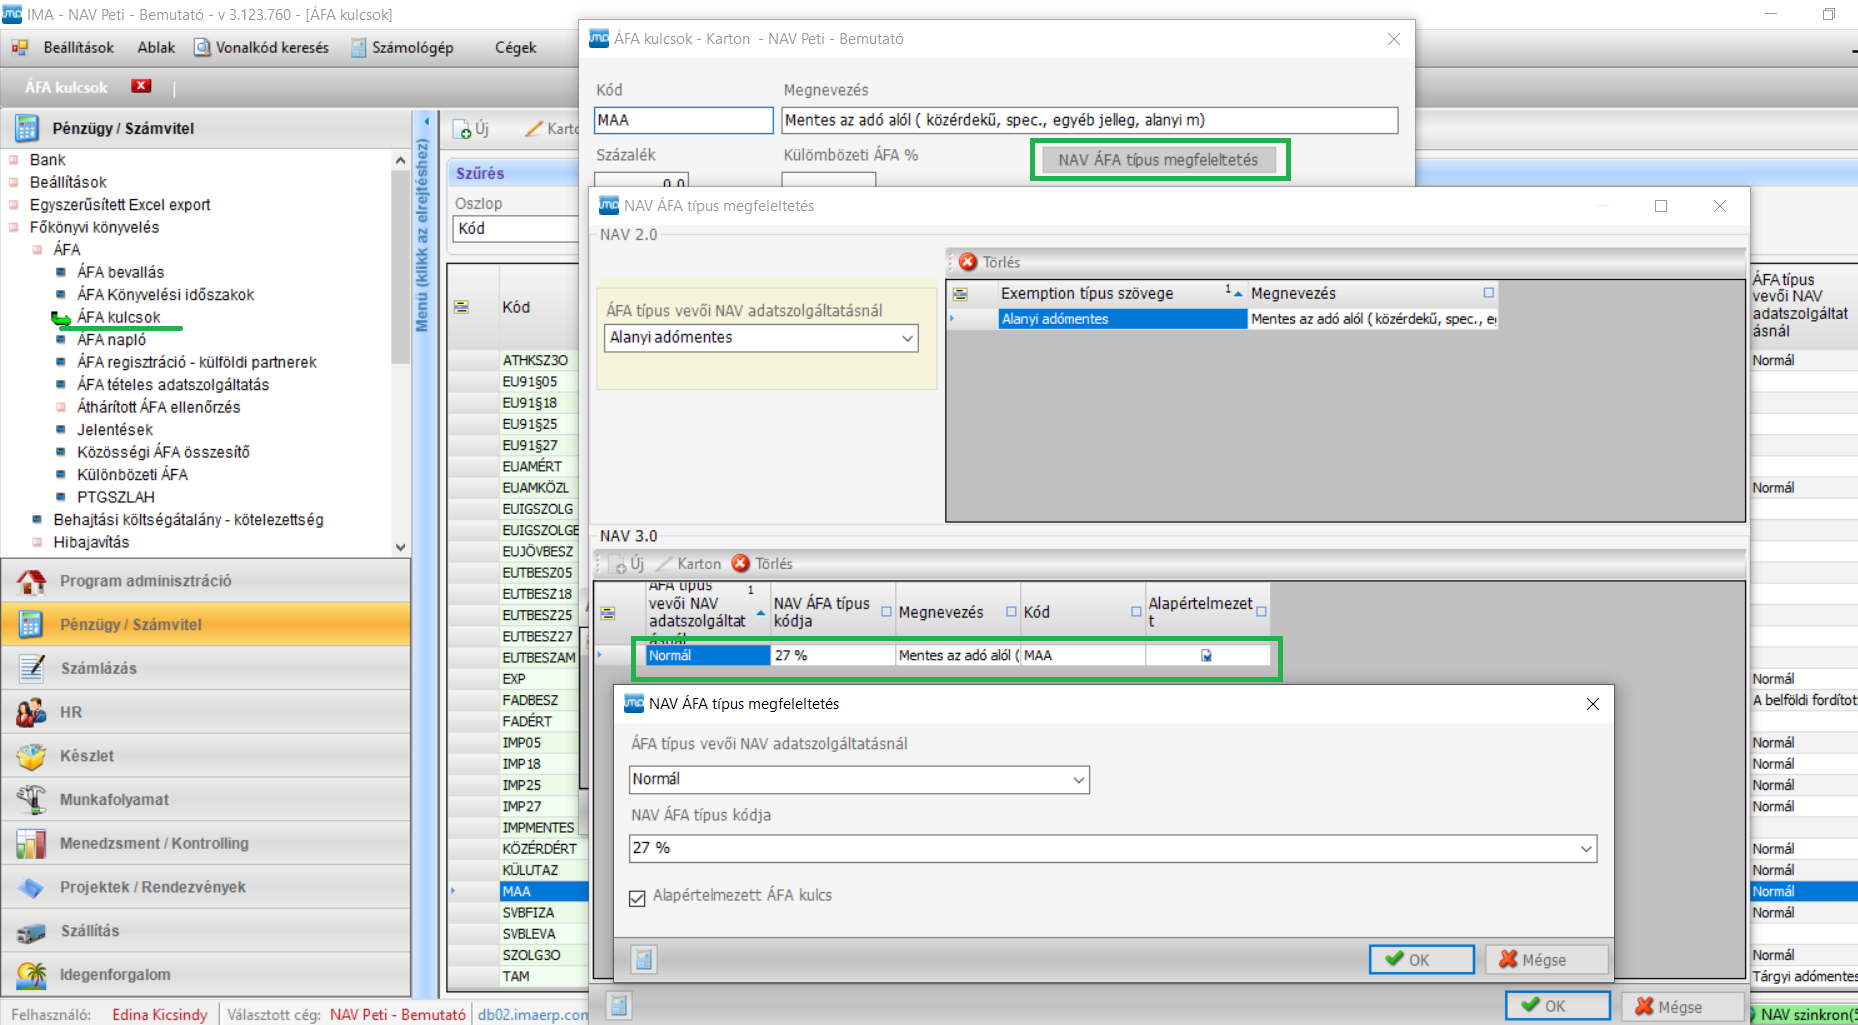The image size is (1858, 1025).
Task: Toggle the Alapértelmezett ÁFA kulcs checkbox
Action: (637, 898)
